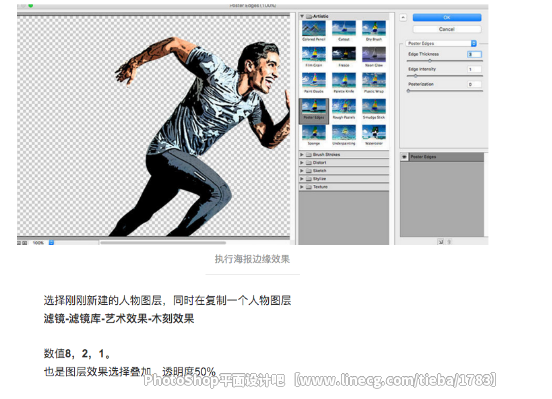Click the Cancel button
The image size is (552, 399).
447,29
